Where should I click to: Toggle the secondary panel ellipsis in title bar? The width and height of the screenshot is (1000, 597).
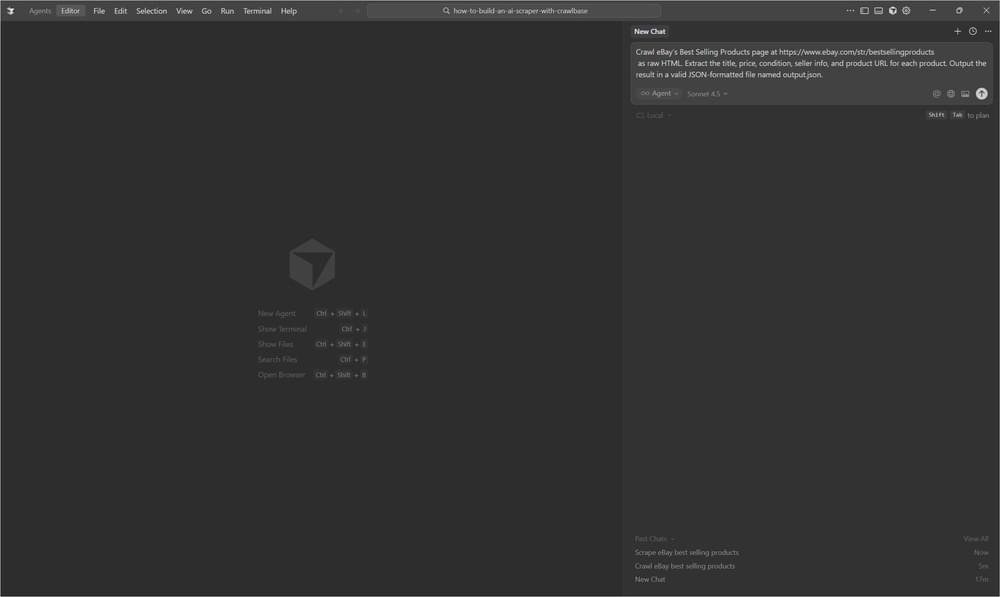pyautogui.click(x=849, y=10)
